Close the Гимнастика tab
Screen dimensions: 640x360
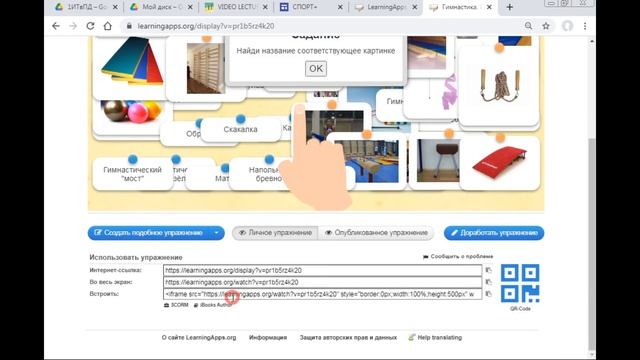(489, 7)
